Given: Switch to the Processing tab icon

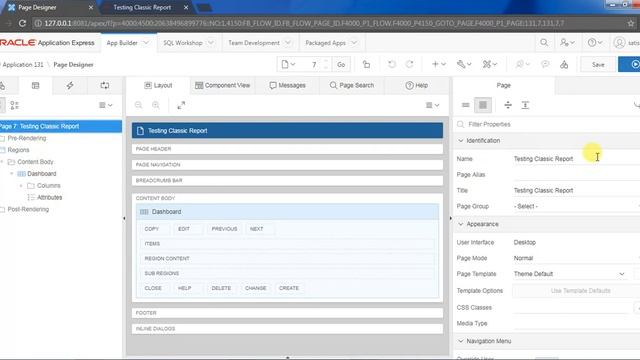Looking at the screenshot, I should 105,85.
